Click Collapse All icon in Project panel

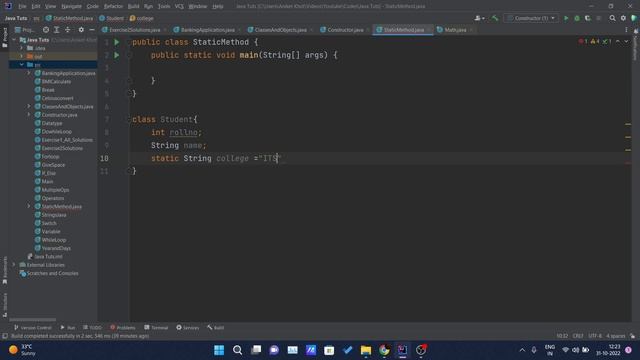68,30
